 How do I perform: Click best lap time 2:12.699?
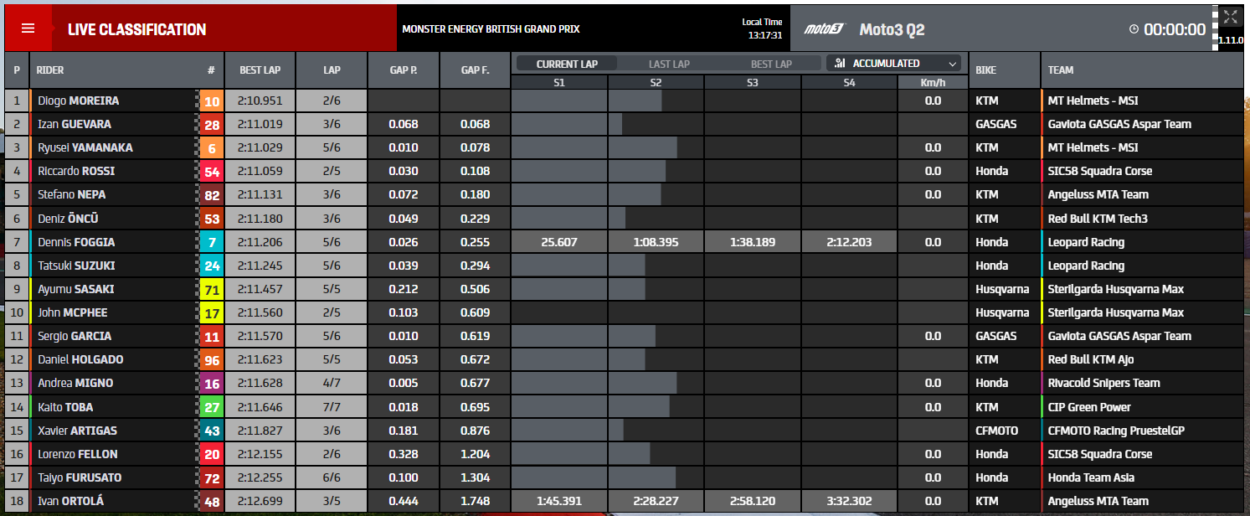pyautogui.click(x=260, y=501)
